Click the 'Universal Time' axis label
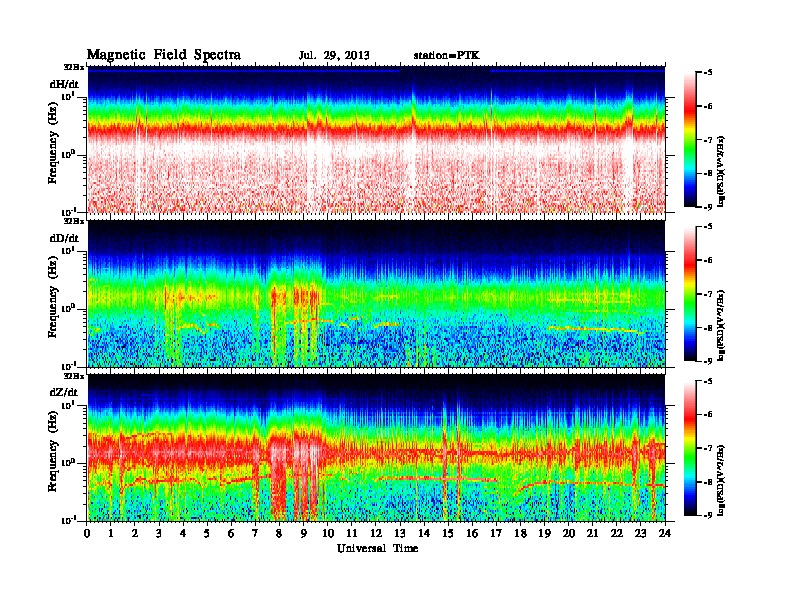Screen dimensions: 792x612 click(x=377, y=548)
